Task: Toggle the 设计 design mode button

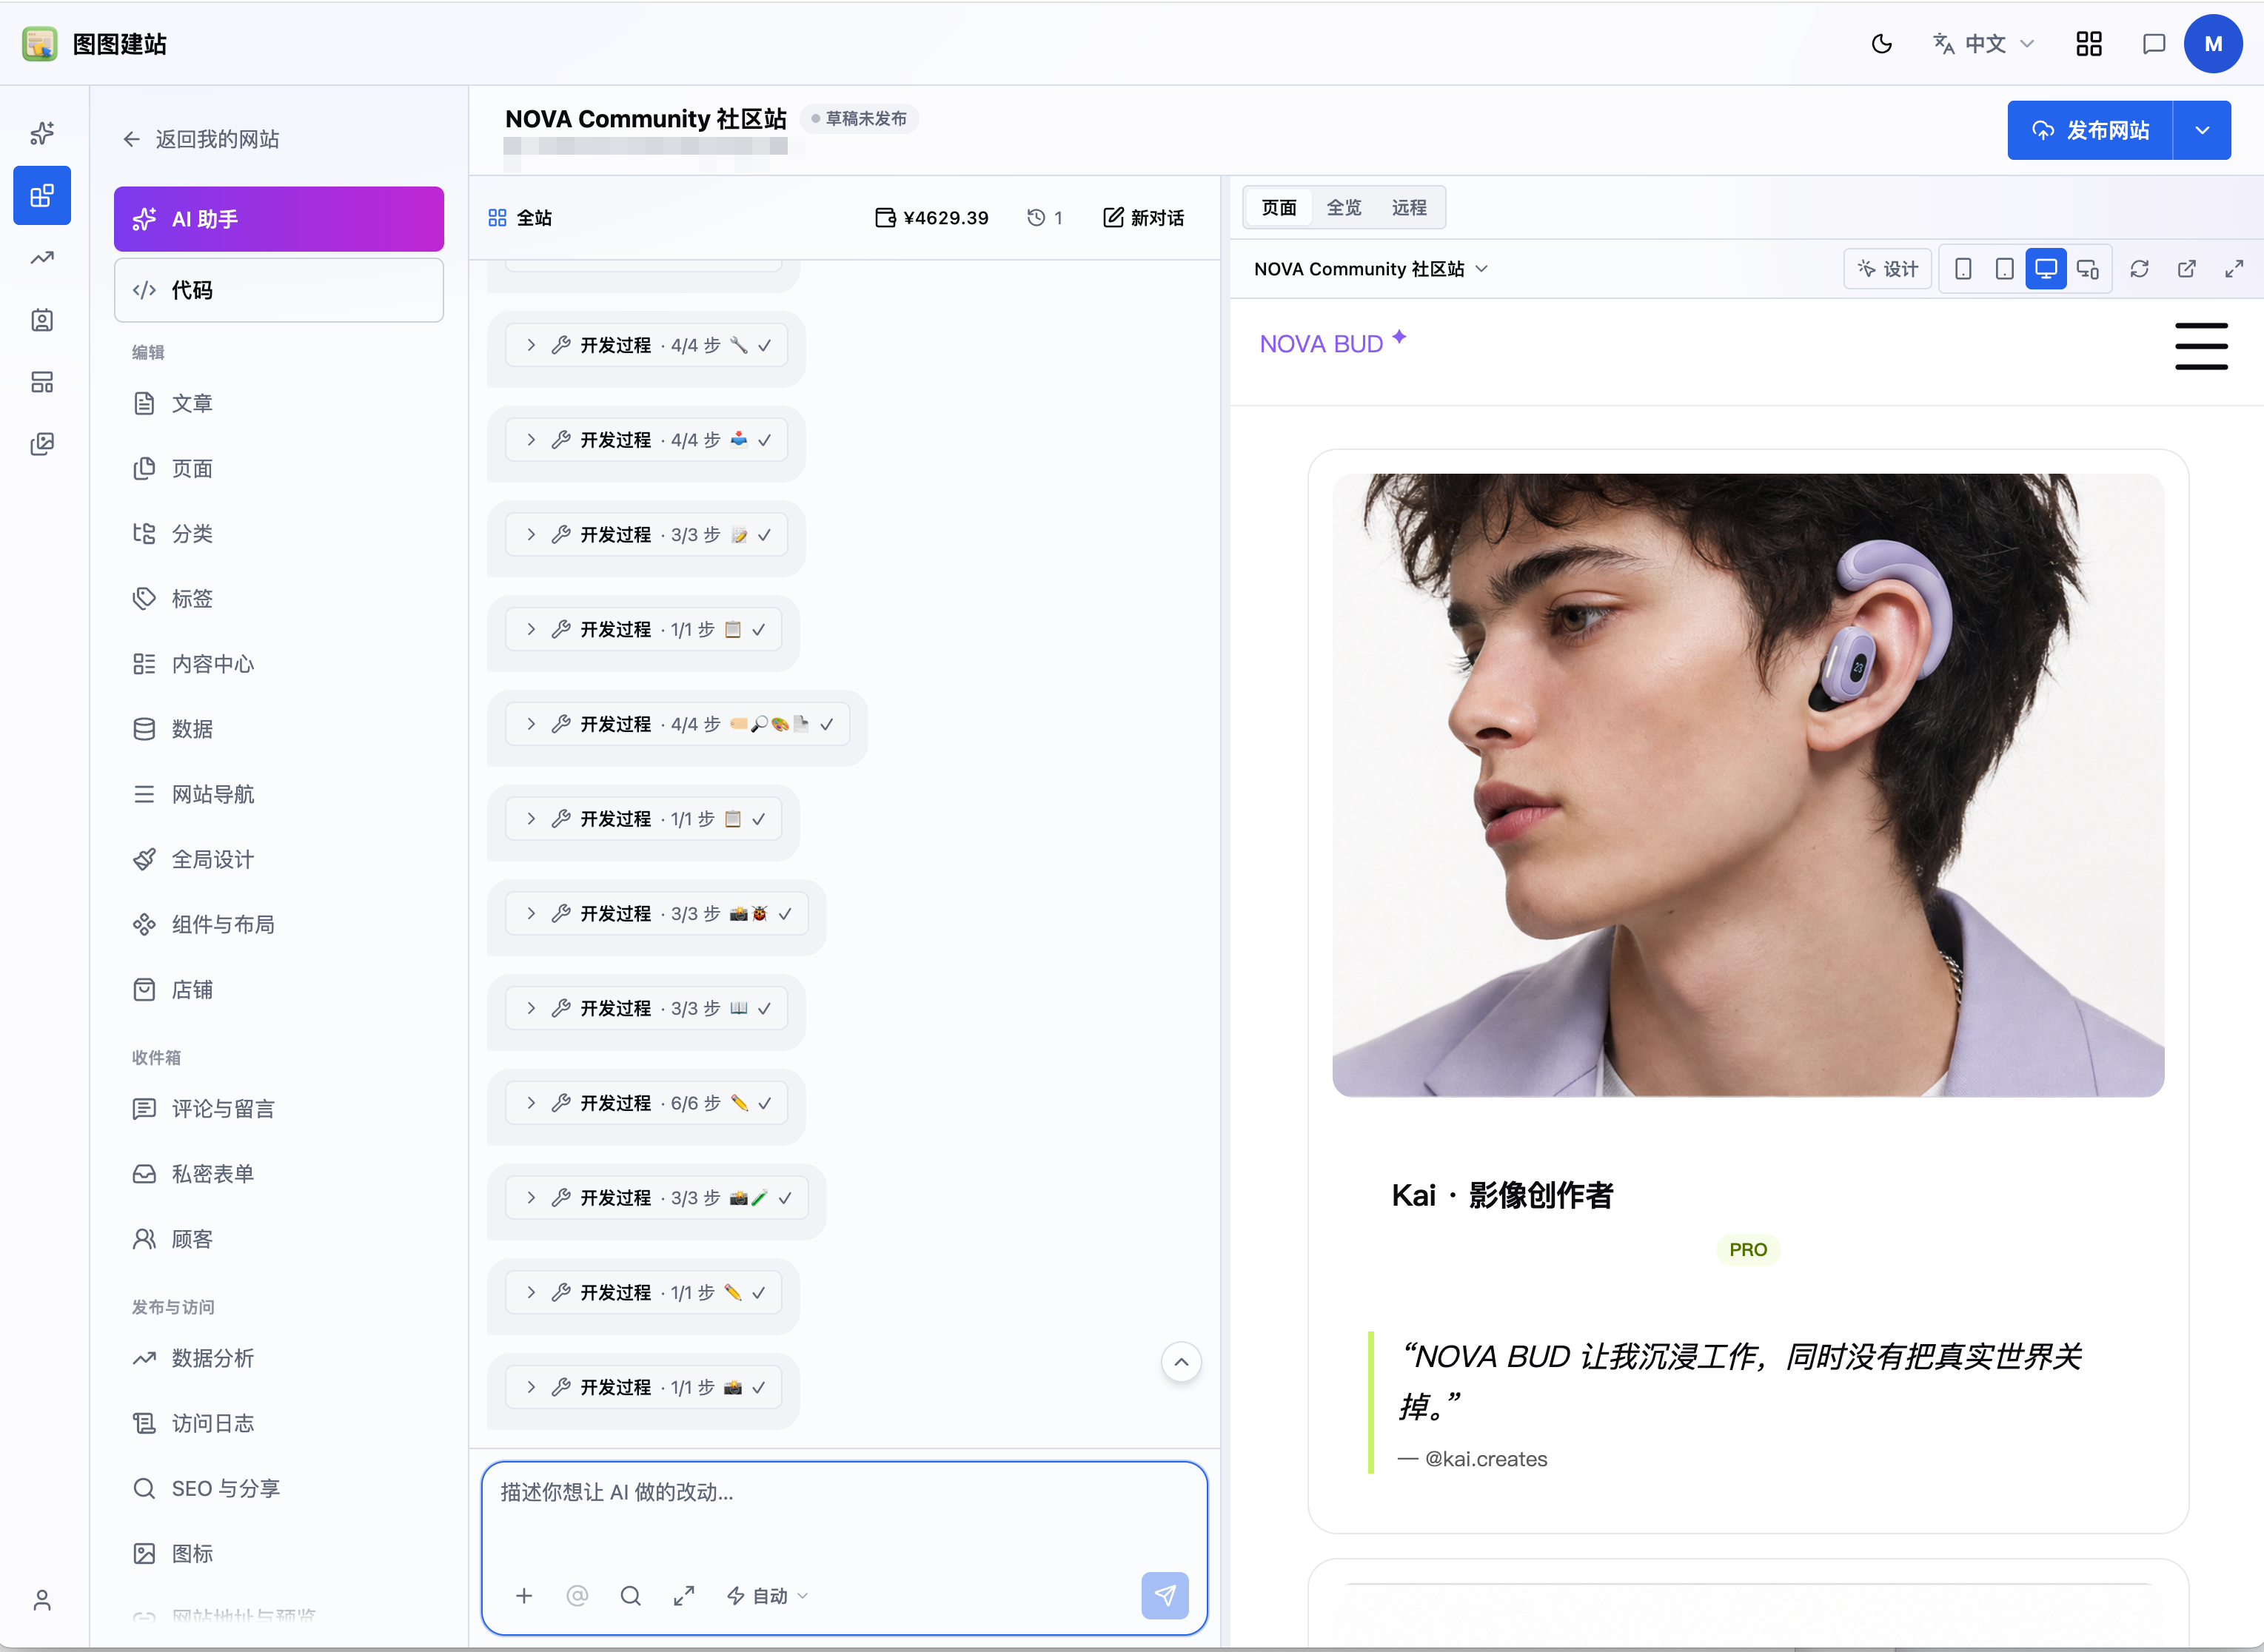Action: [x=1888, y=269]
